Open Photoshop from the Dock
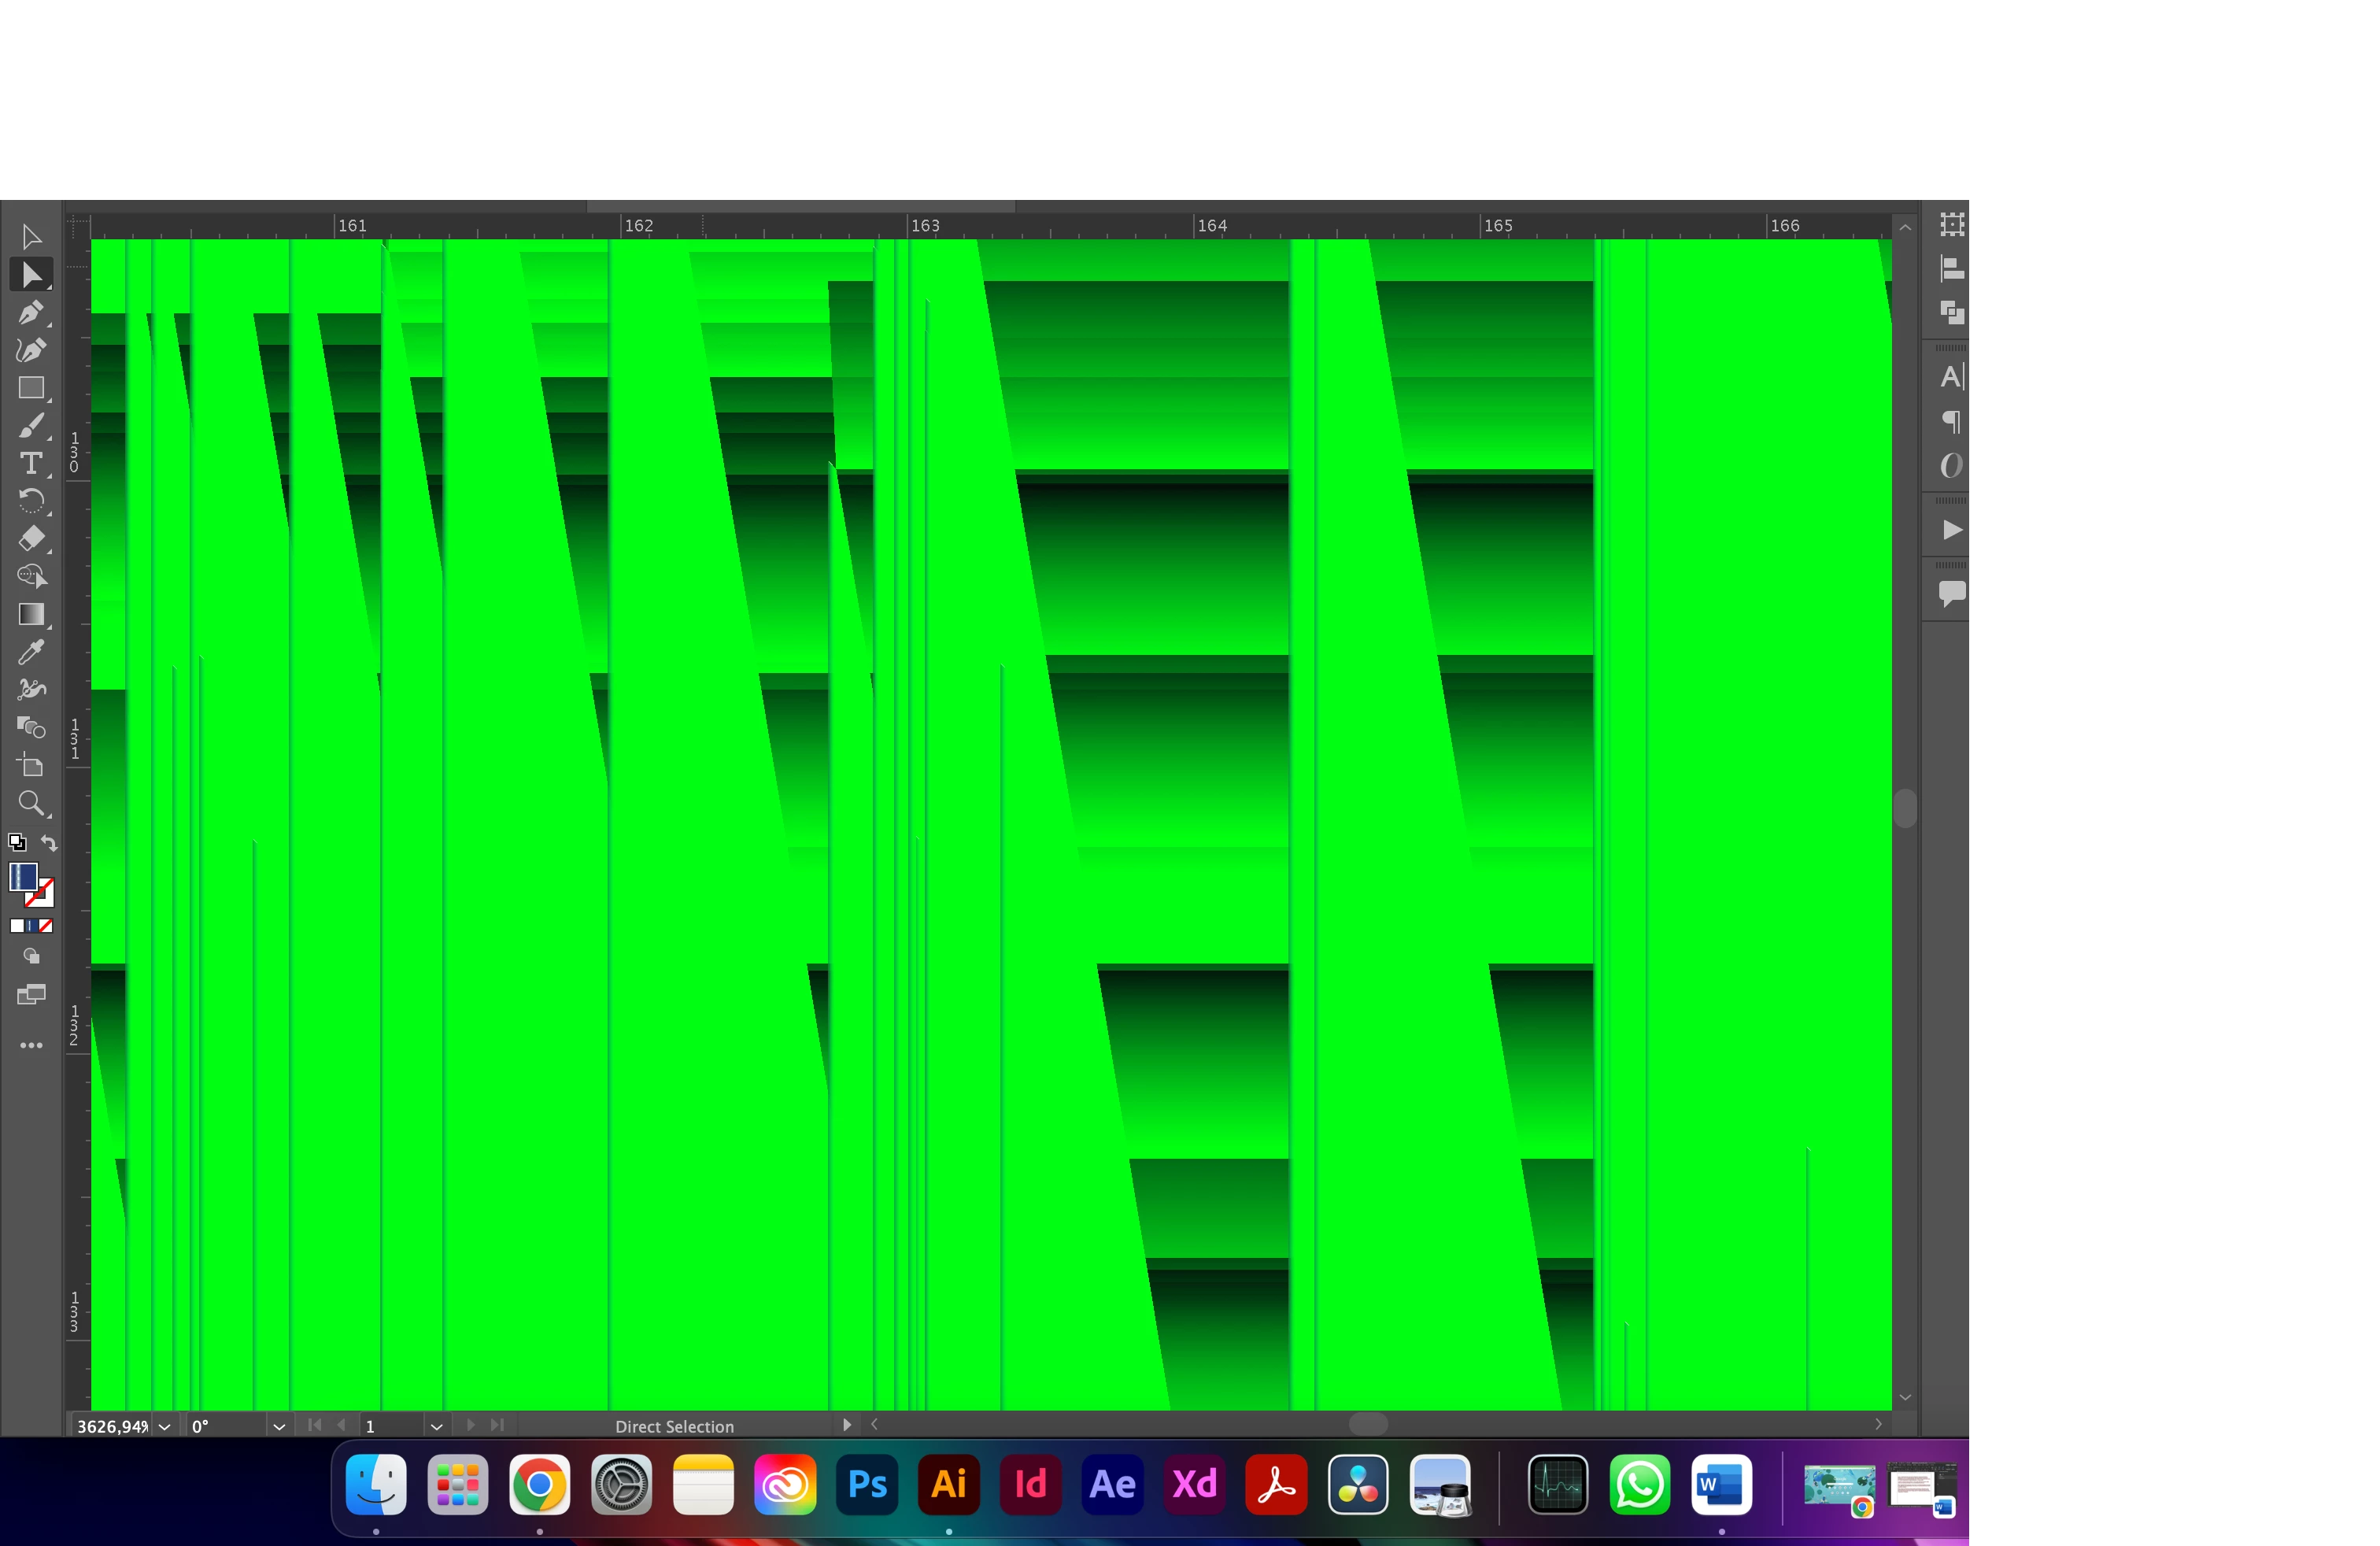This screenshot has width=2380, height=1546. [x=867, y=1484]
